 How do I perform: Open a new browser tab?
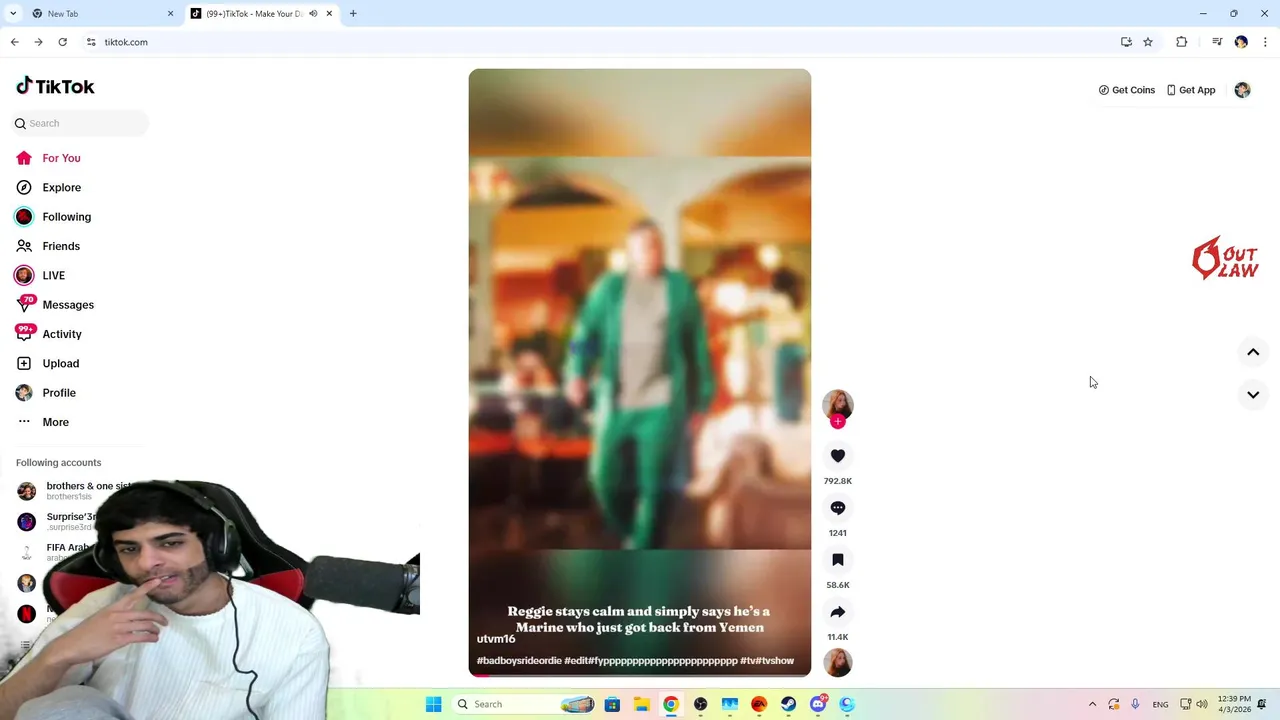[353, 14]
